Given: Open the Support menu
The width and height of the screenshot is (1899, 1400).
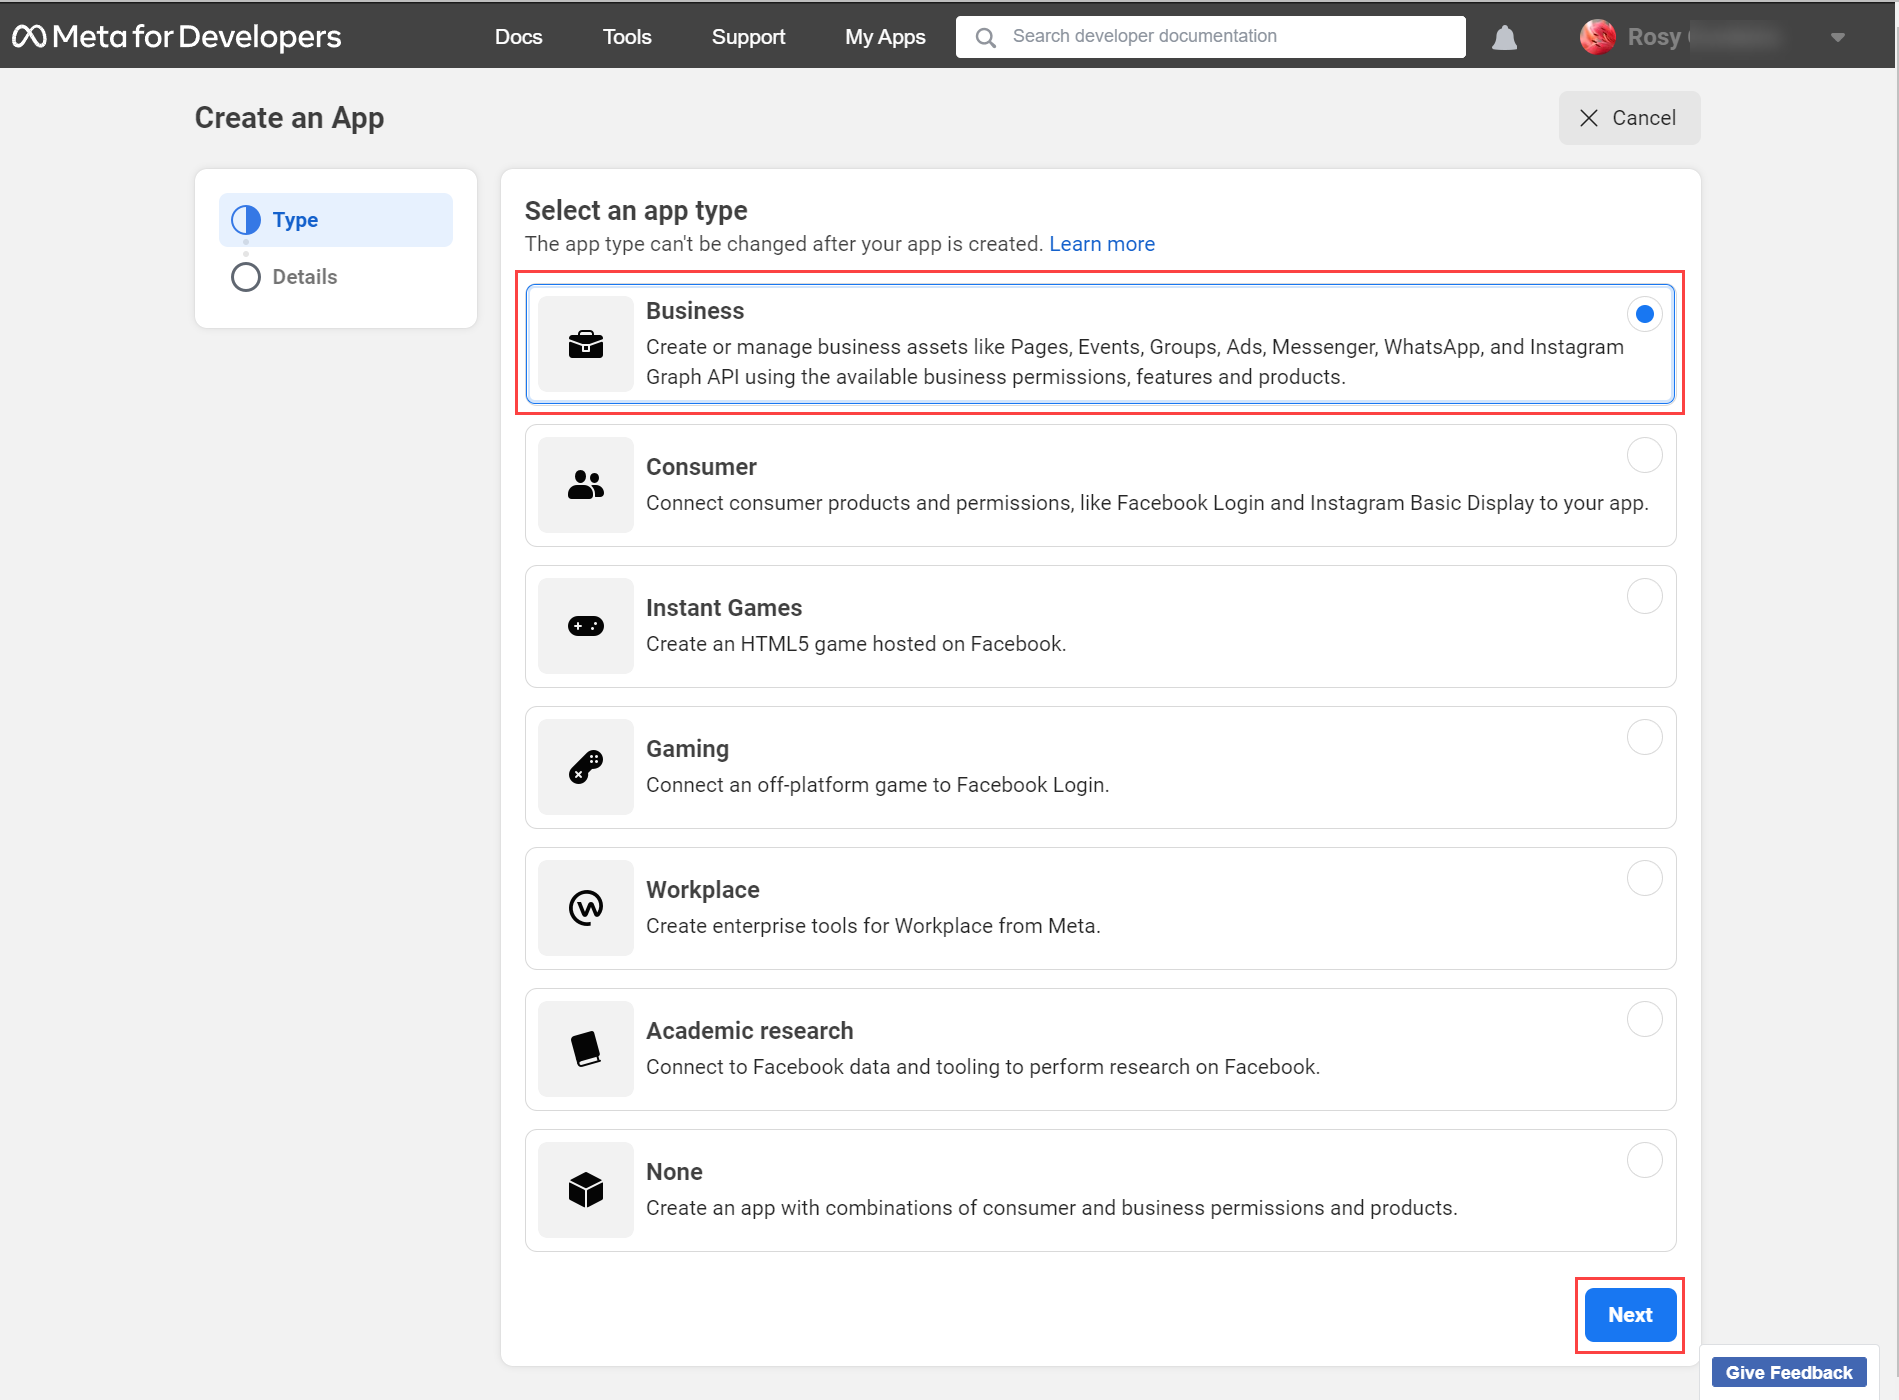Looking at the screenshot, I should (x=748, y=36).
